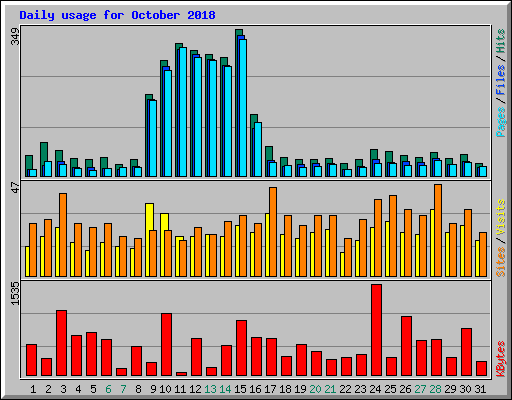Select day label 17 on the x-axis
Image resolution: width=512 pixels, height=400 pixels.
pyautogui.click(x=270, y=389)
